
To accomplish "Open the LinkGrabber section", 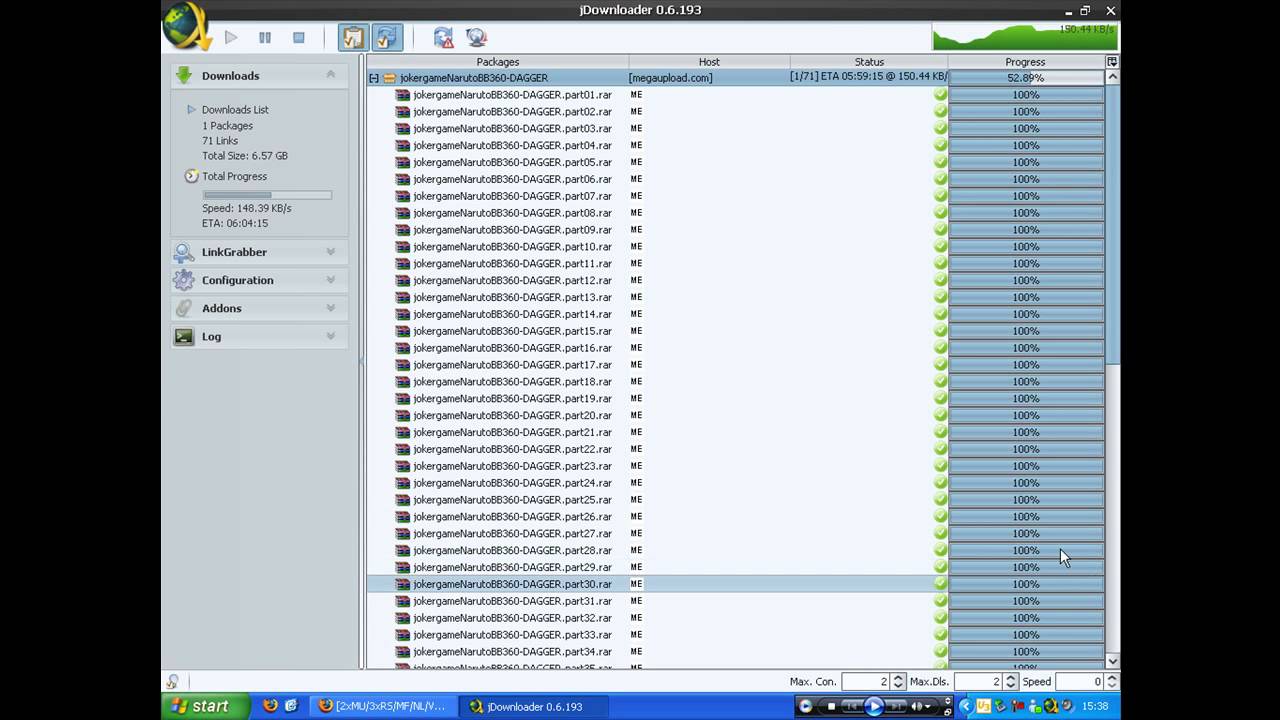I will (259, 252).
